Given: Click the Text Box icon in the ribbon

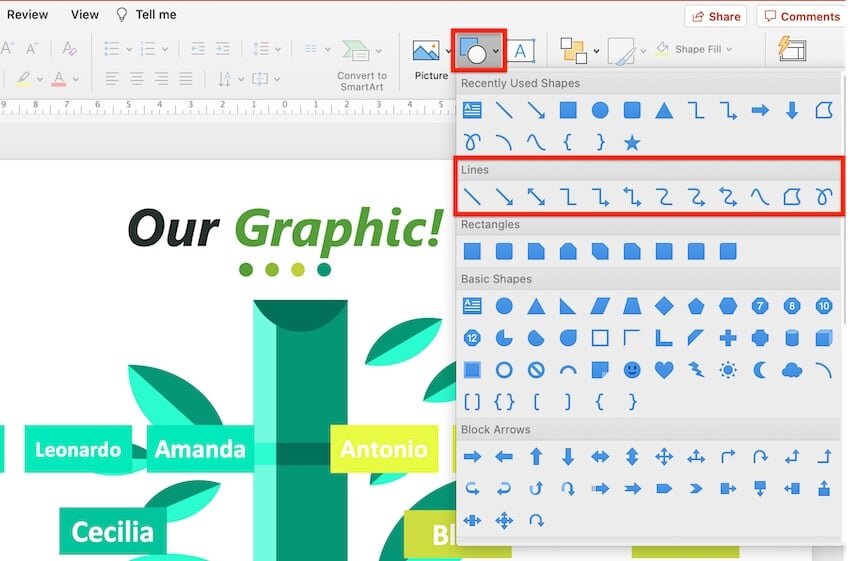Looking at the screenshot, I should [523, 50].
